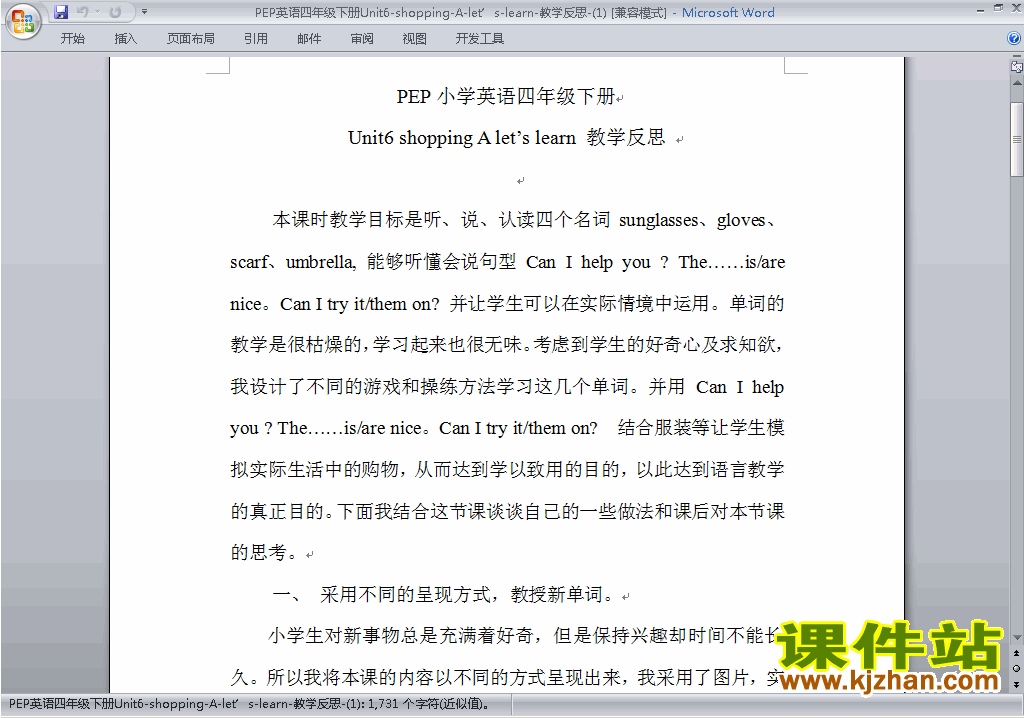Click the vertical scrollbar up arrow
Screen dimensions: 1024x718
tap(1016, 84)
